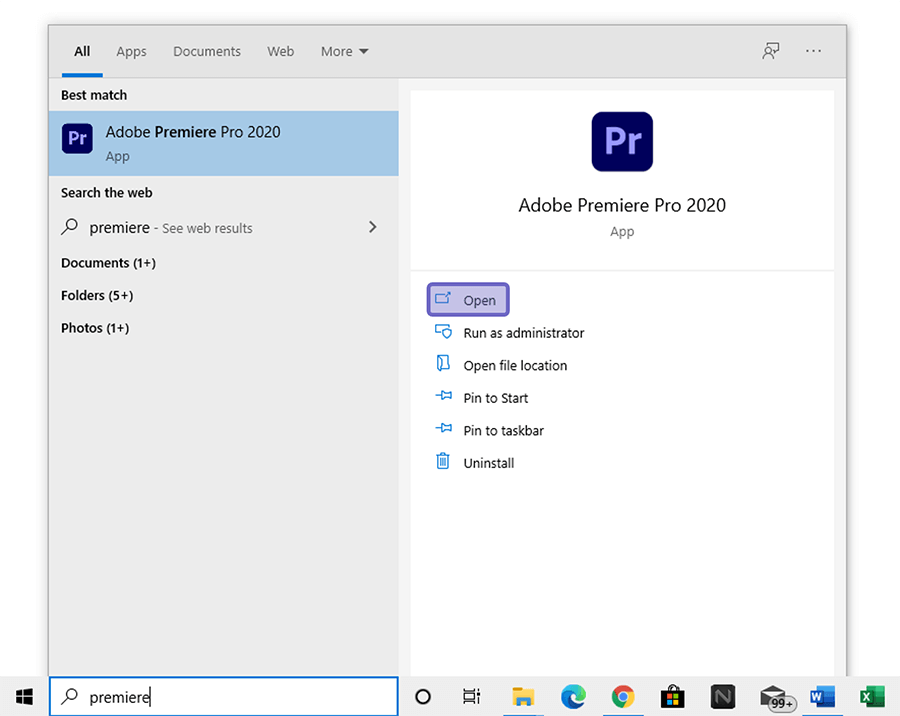Click the pin icon beside Pin to taskbar

(443, 428)
